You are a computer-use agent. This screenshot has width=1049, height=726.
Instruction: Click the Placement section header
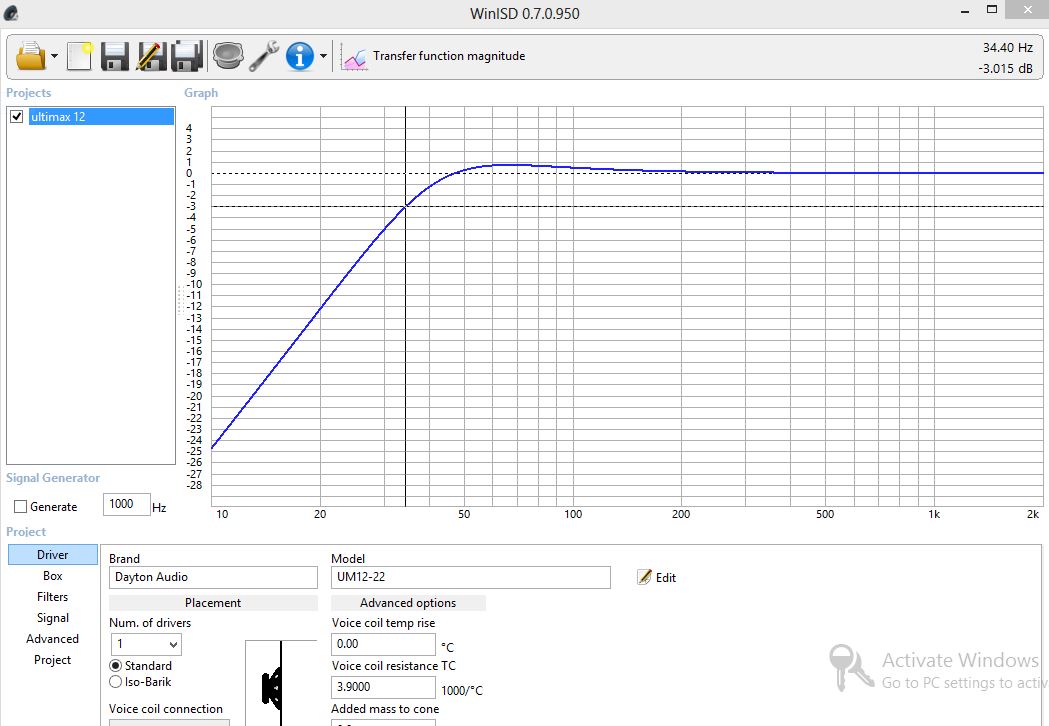tap(213, 603)
